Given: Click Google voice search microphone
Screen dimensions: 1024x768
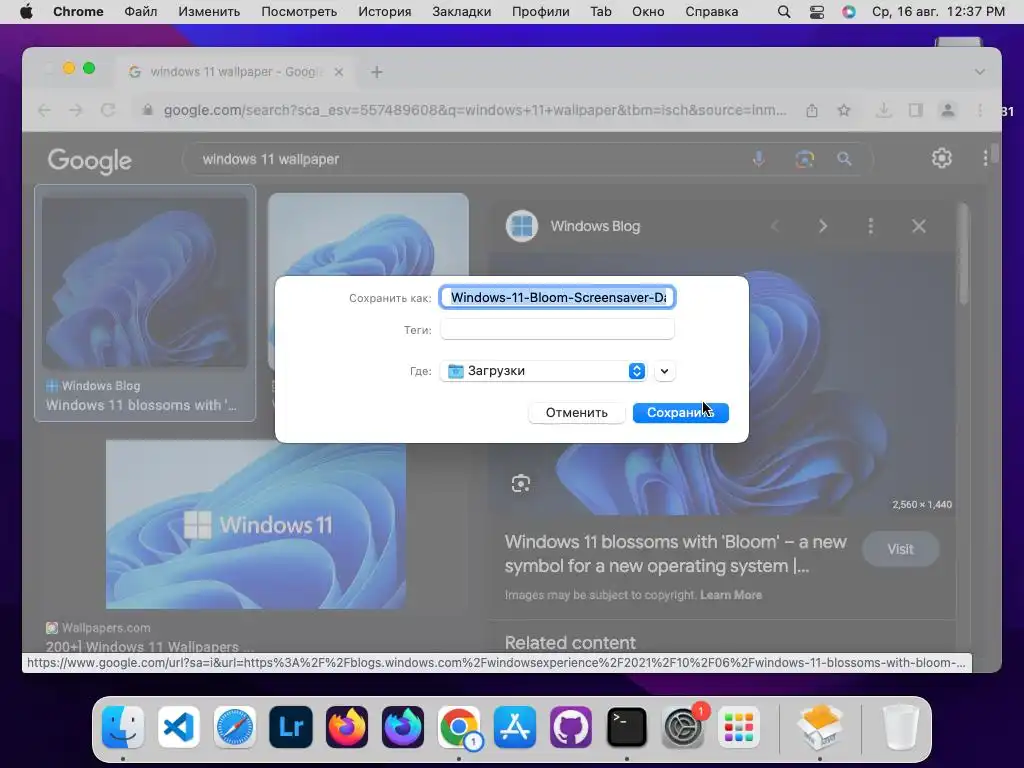Looking at the screenshot, I should (758, 159).
